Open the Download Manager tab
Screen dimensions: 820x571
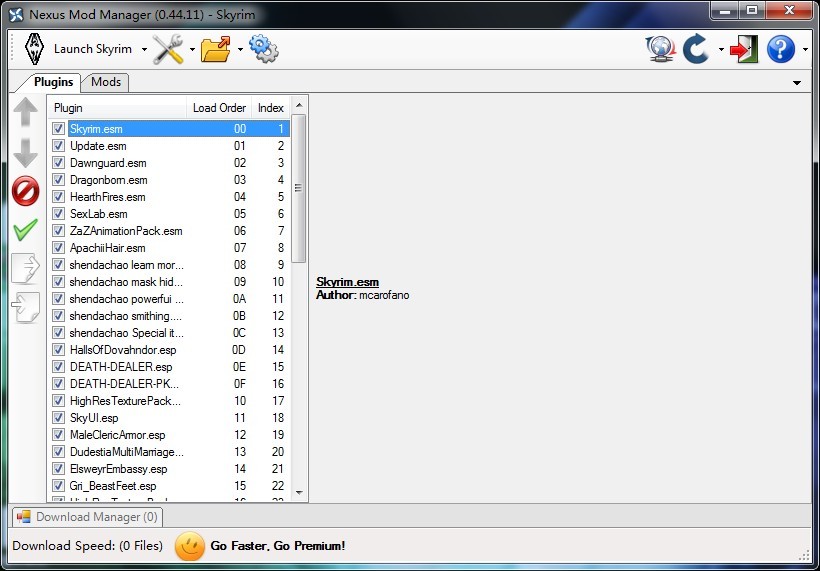pyautogui.click(x=87, y=517)
